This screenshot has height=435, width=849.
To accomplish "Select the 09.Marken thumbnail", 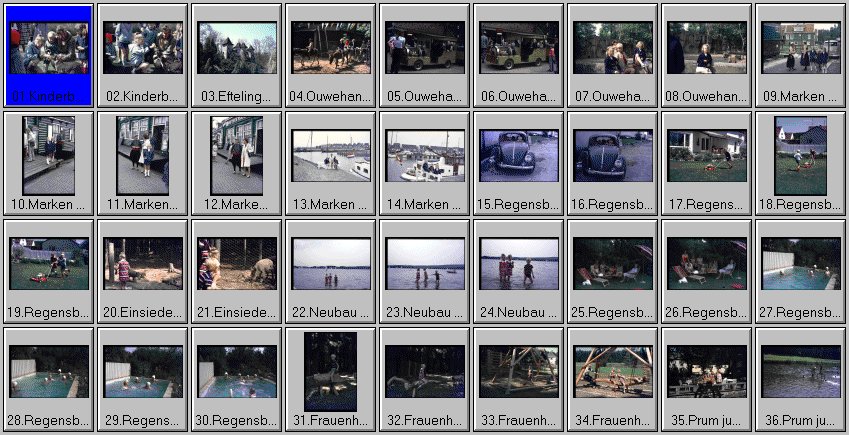I will point(800,48).
